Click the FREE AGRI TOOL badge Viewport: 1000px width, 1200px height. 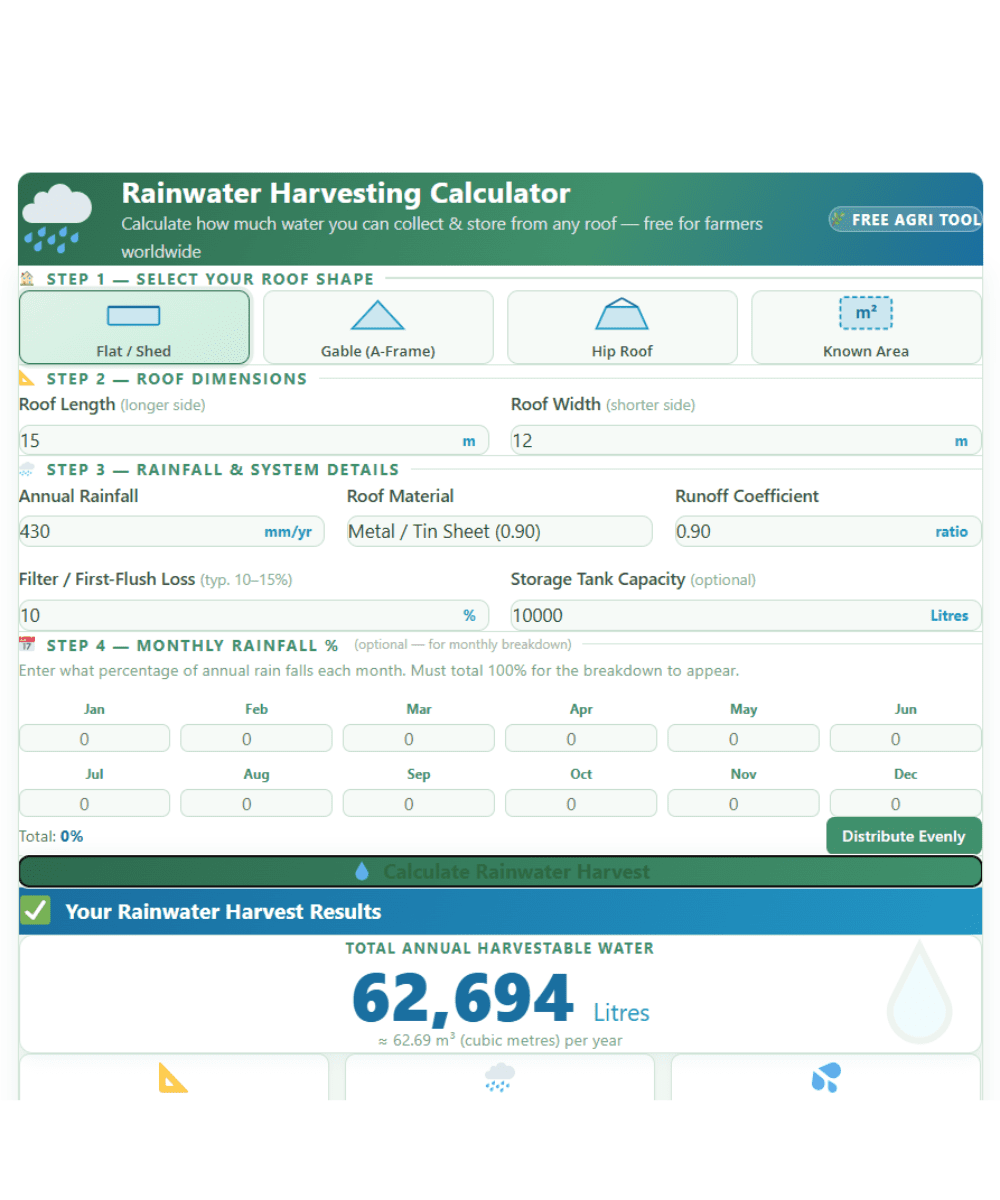point(906,219)
